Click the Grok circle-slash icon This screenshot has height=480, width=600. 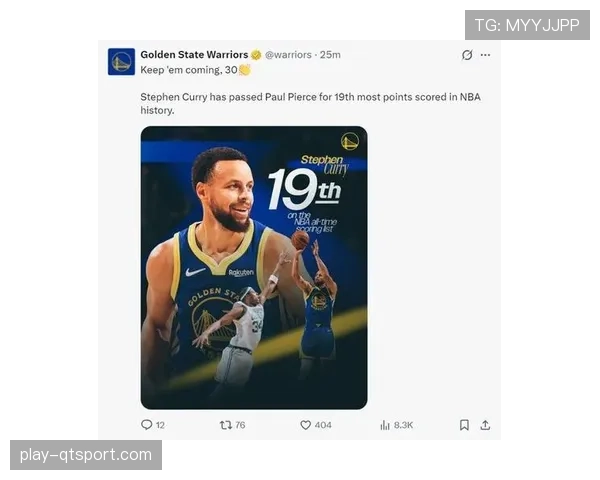point(467,55)
